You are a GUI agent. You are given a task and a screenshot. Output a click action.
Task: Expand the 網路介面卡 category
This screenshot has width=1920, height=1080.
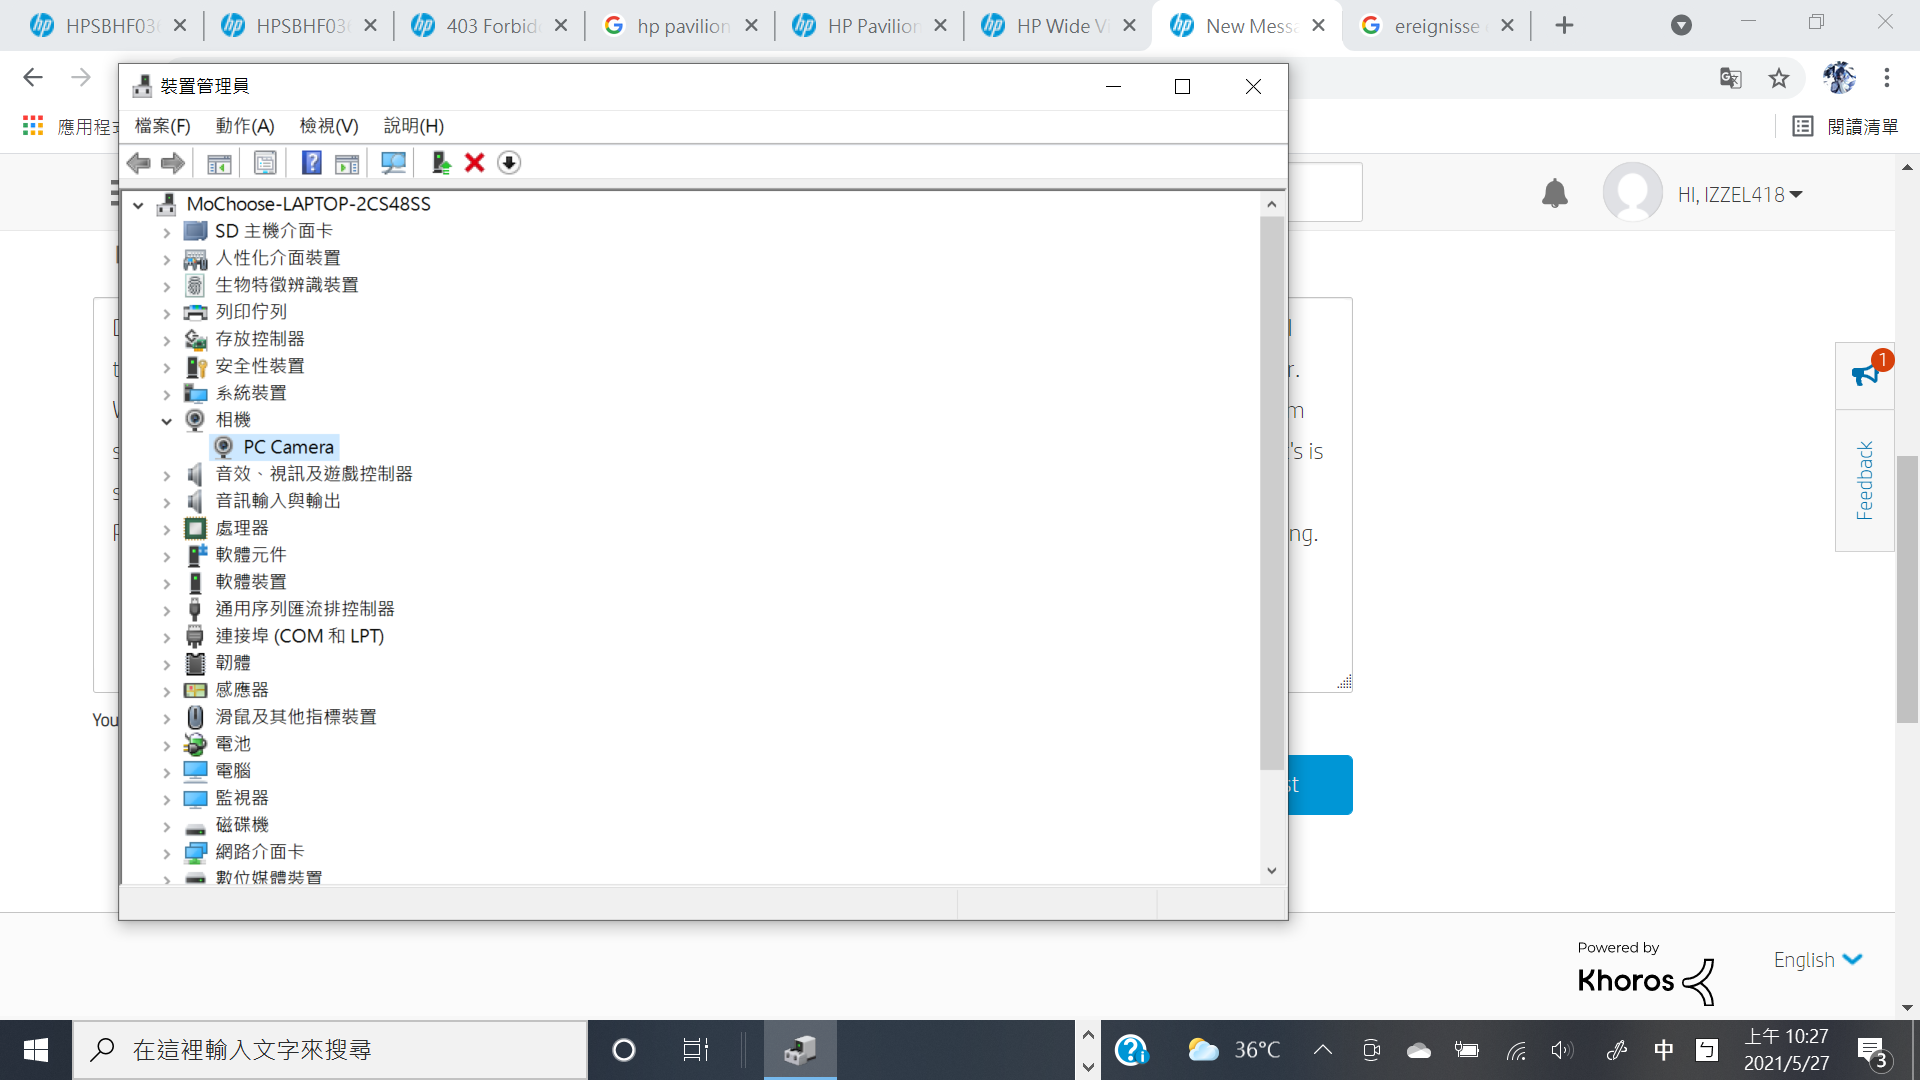[166, 852]
